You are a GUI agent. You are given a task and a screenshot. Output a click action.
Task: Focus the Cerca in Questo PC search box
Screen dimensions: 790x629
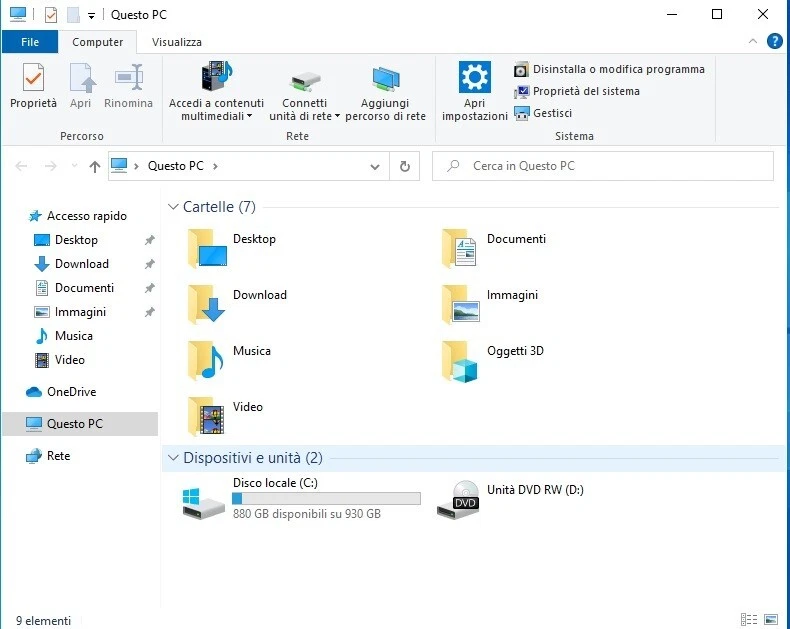tap(603, 166)
